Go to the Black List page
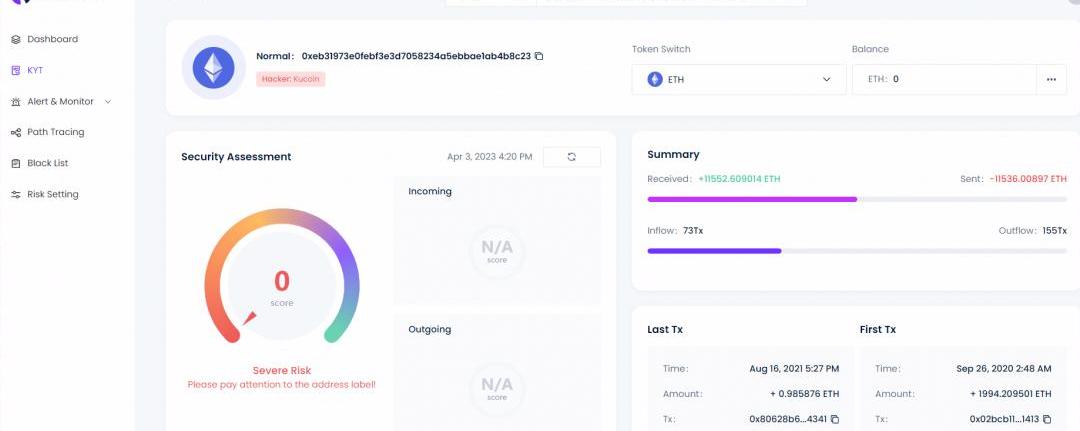Image resolution: width=1080 pixels, height=431 pixels. pyautogui.click(x=47, y=163)
